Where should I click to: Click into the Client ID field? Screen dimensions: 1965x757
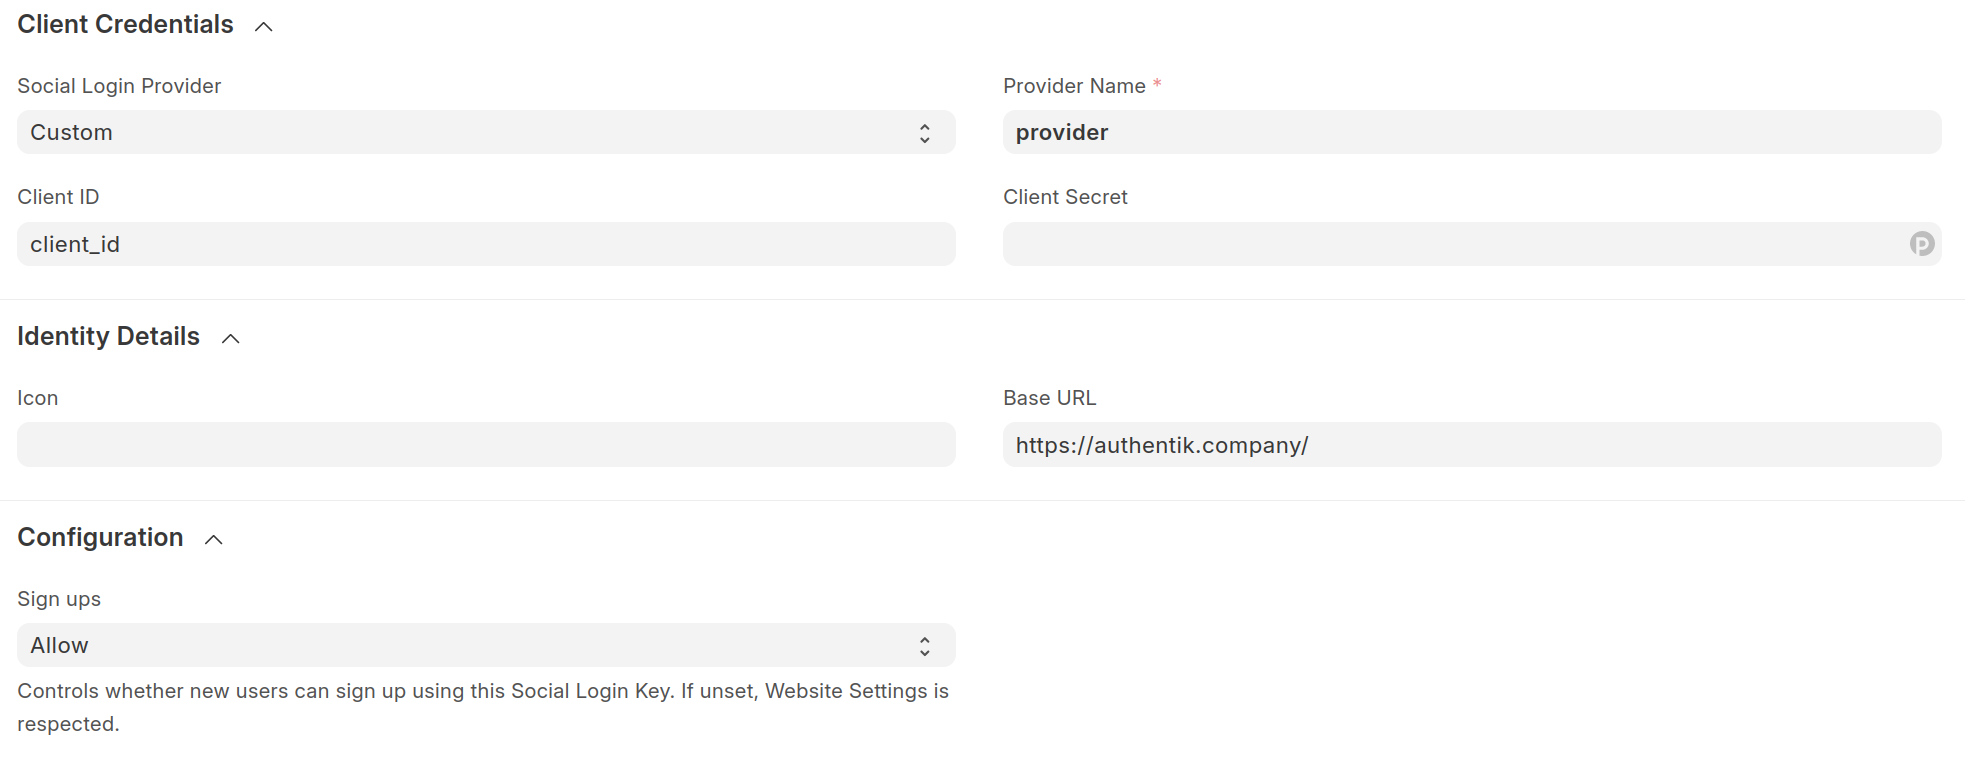coord(486,245)
